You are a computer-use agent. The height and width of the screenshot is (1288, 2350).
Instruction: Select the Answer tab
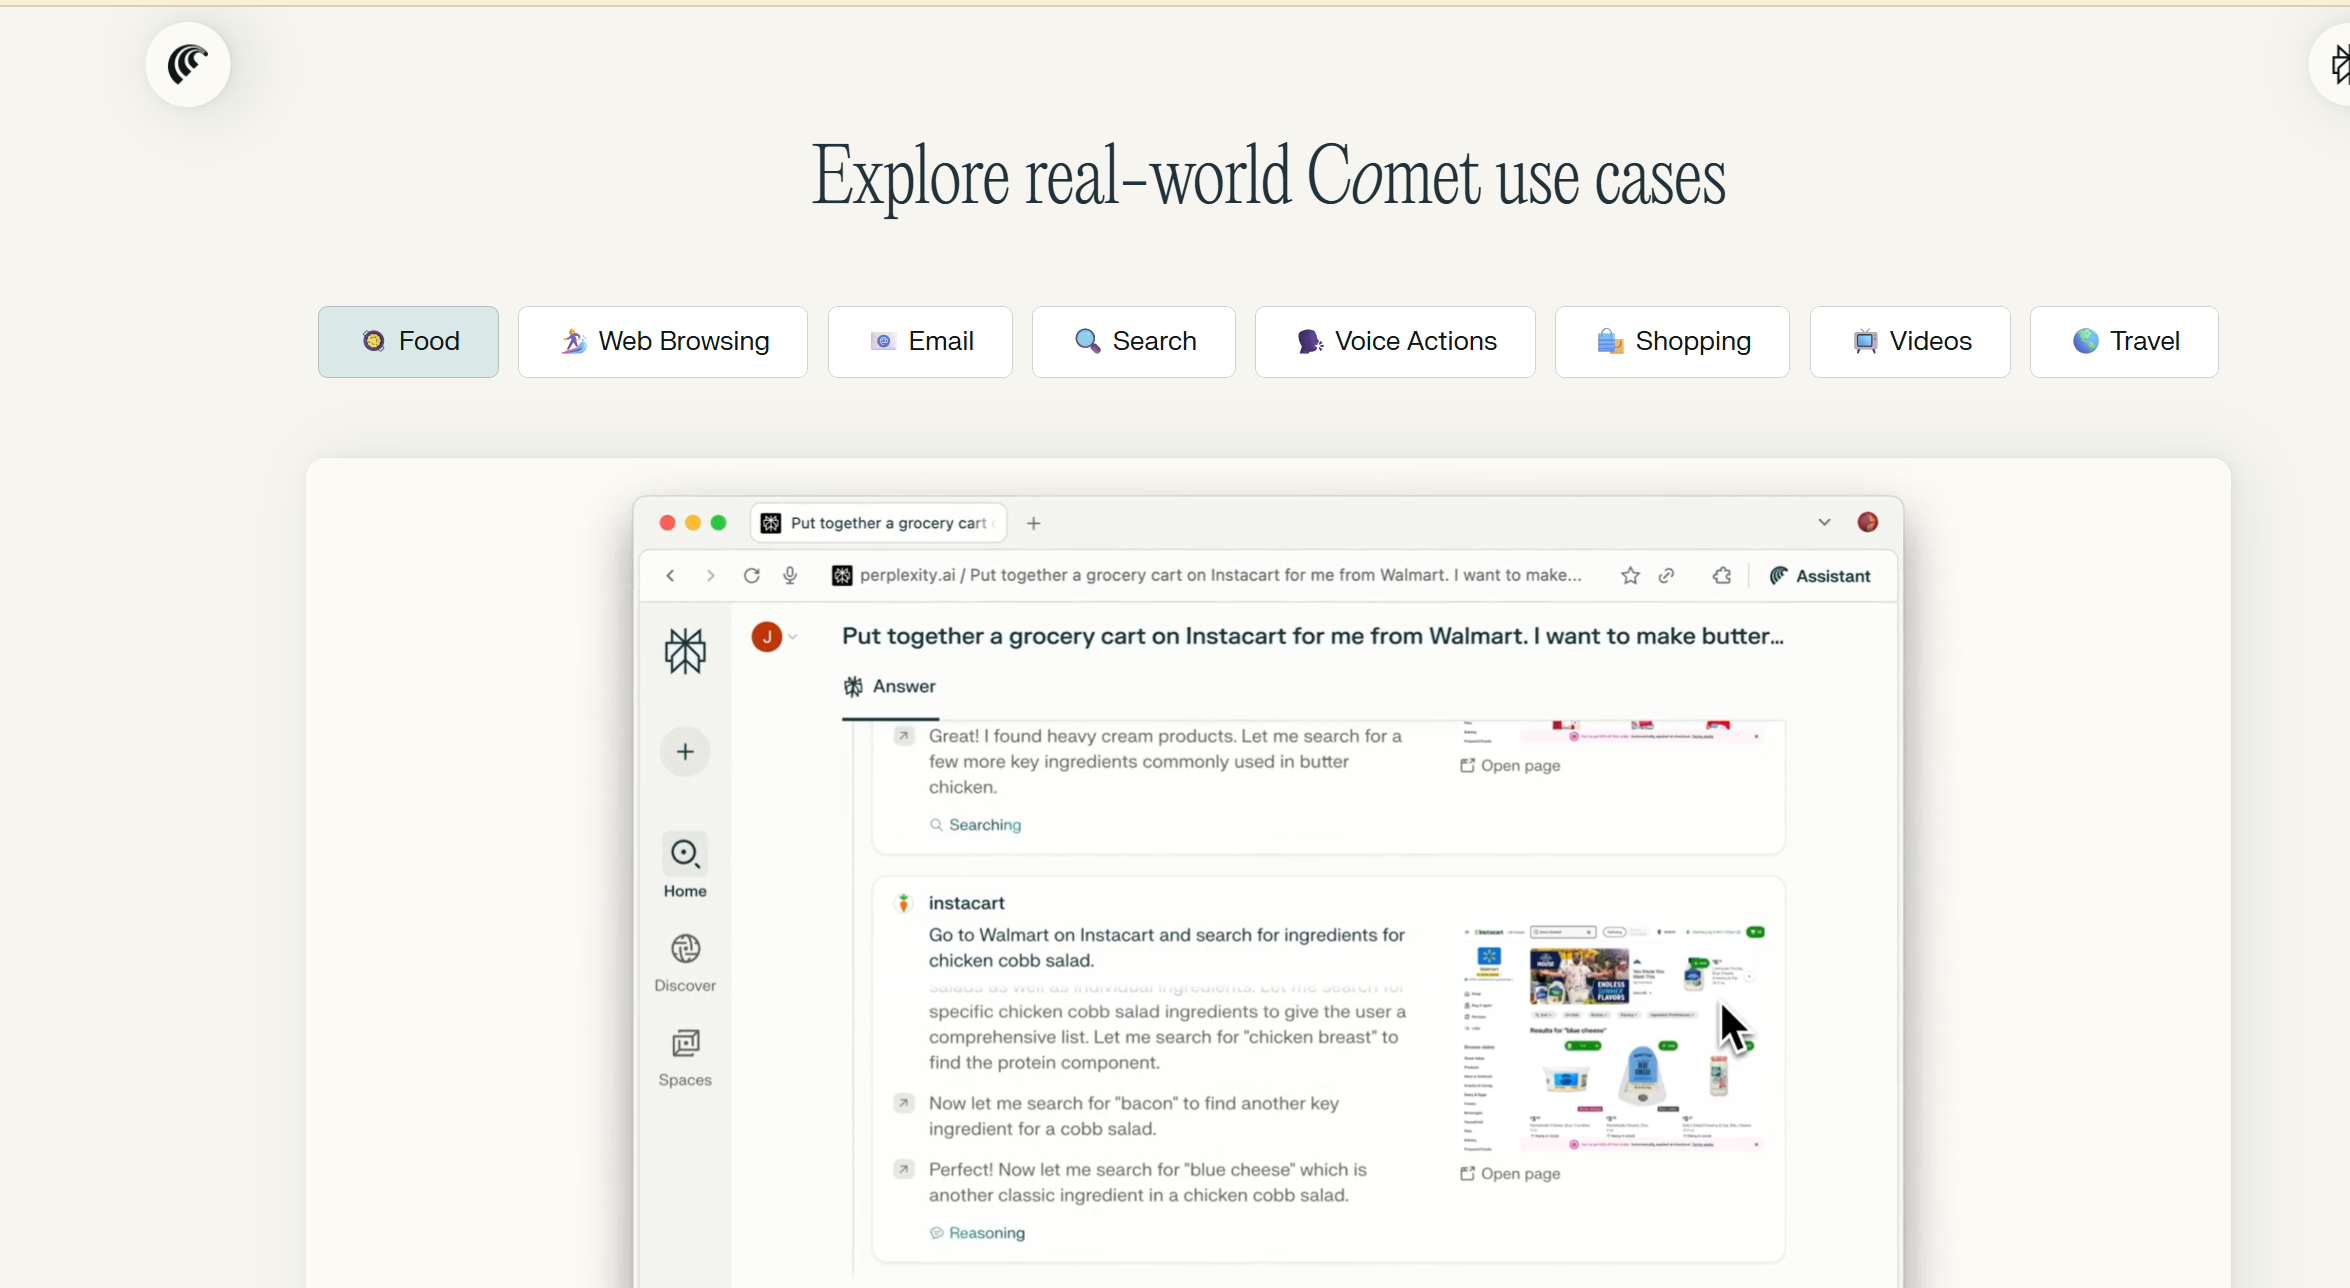tap(890, 687)
